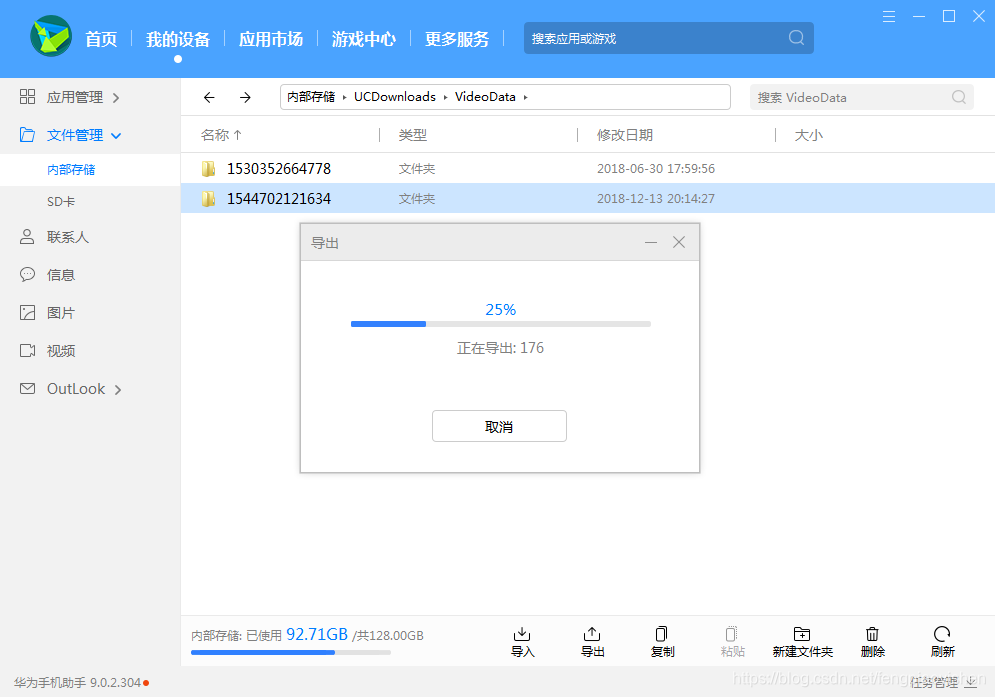Screen dimensions: 995x697
Task: Expand the OutLook chevron
Action: [117, 390]
